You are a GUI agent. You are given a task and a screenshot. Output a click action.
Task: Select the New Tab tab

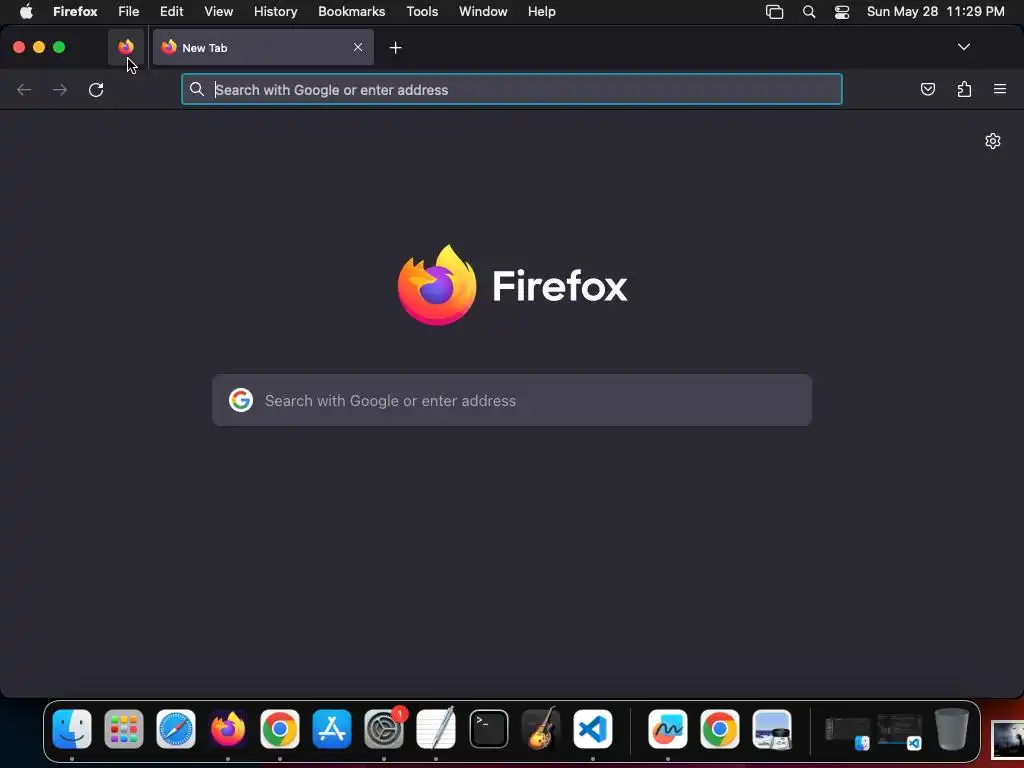click(263, 47)
